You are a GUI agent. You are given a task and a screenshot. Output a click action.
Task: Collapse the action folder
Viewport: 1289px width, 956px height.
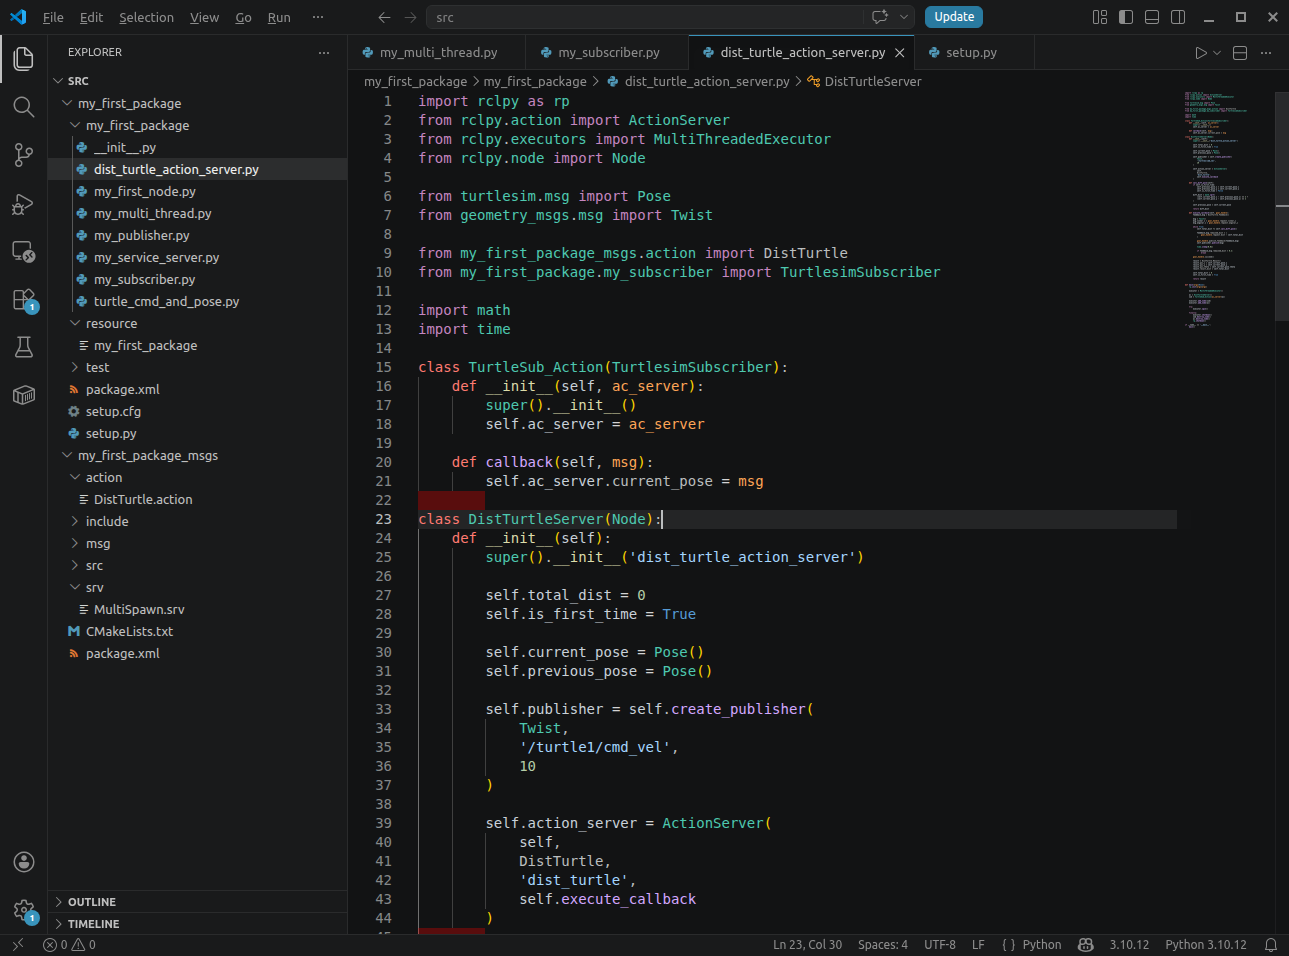point(197,477)
